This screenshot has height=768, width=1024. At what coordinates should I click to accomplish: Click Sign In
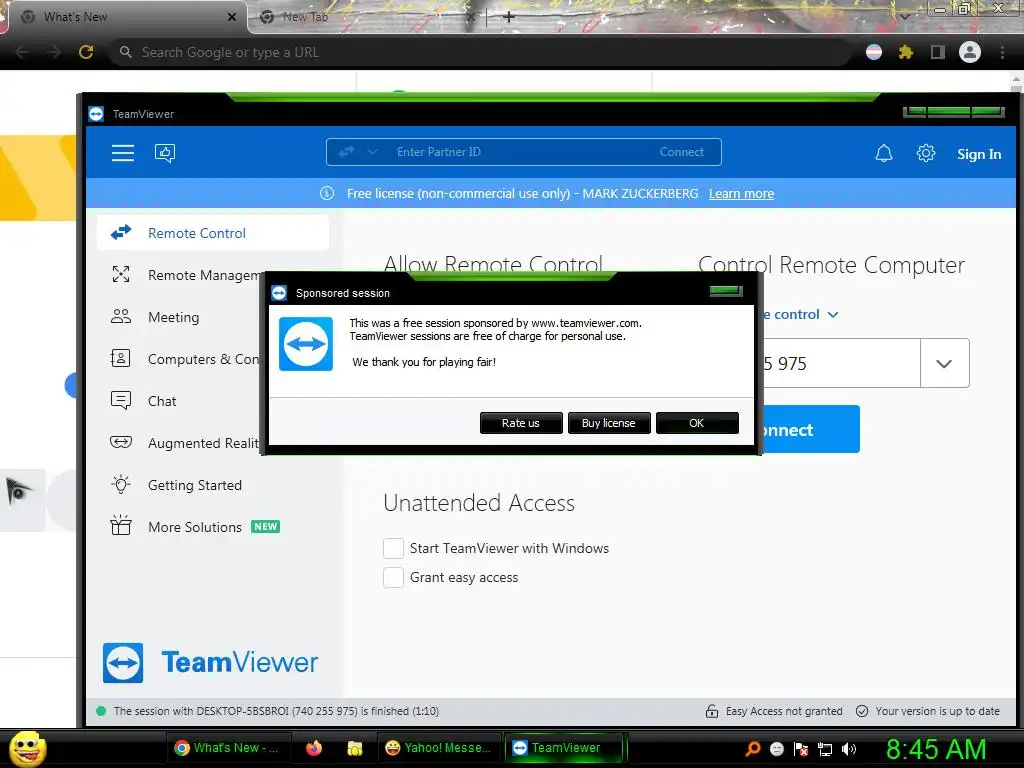[x=978, y=154]
